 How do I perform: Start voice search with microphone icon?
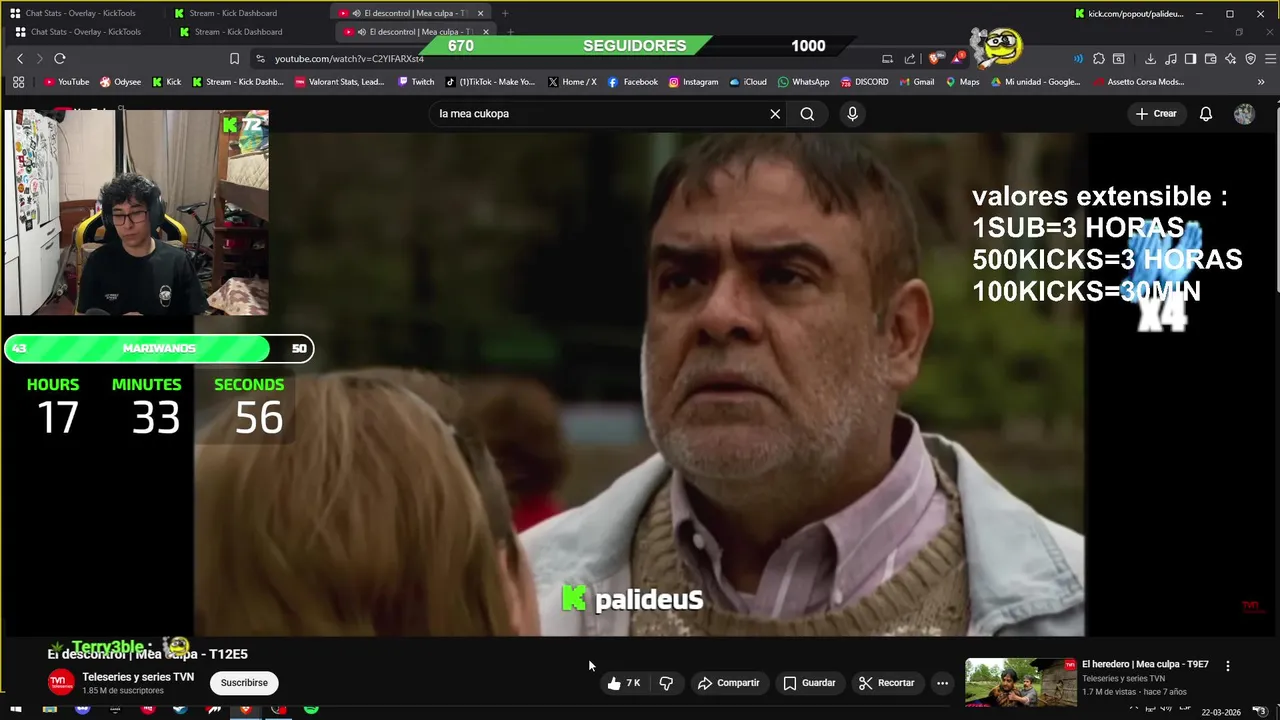click(x=852, y=114)
